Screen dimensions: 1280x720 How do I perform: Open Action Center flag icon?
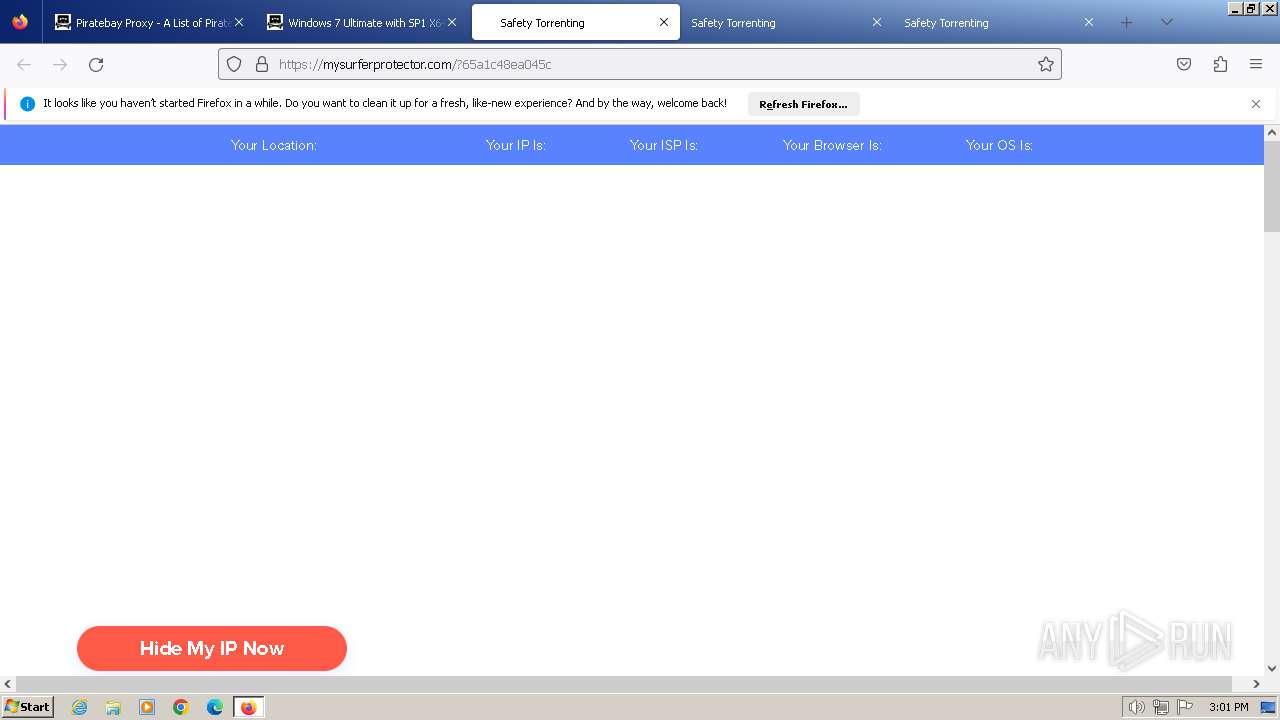click(1185, 707)
